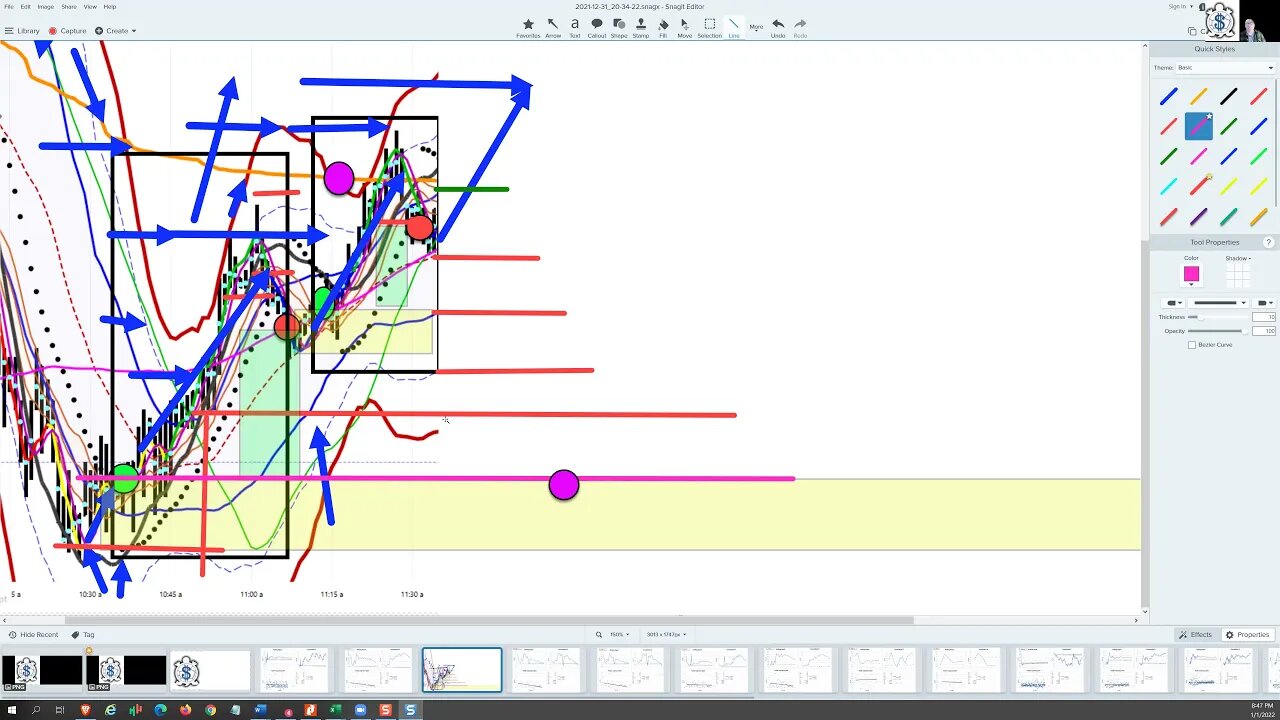
Task: Open the More tools dropdown
Action: (x=756, y=27)
